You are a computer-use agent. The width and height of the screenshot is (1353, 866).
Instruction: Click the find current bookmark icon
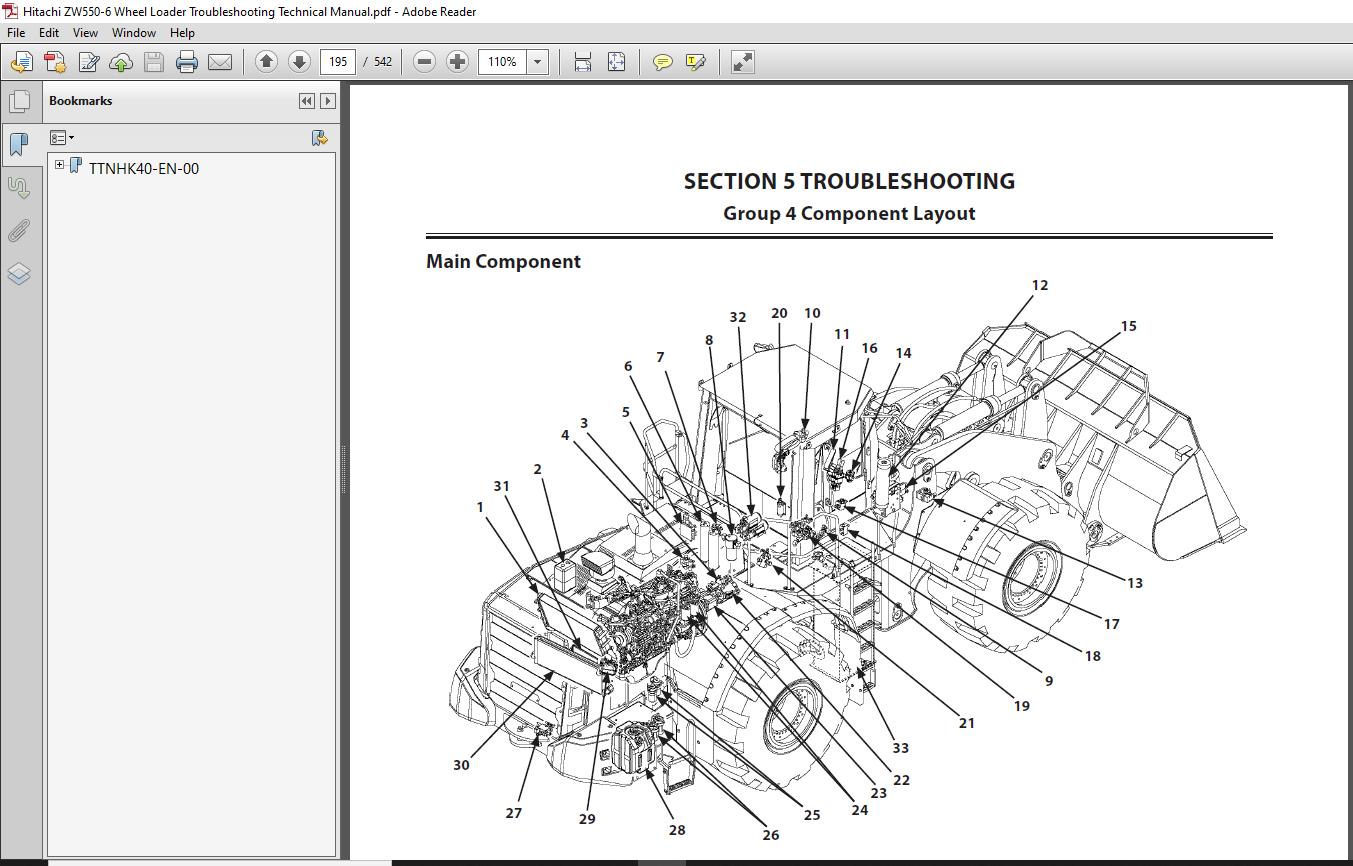pos(320,137)
